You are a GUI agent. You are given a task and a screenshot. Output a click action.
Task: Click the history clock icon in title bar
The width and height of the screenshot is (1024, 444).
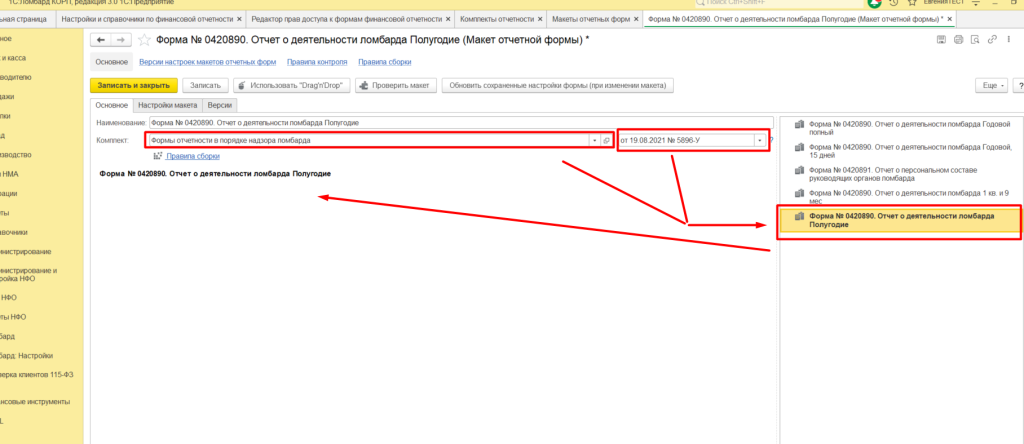892,4
